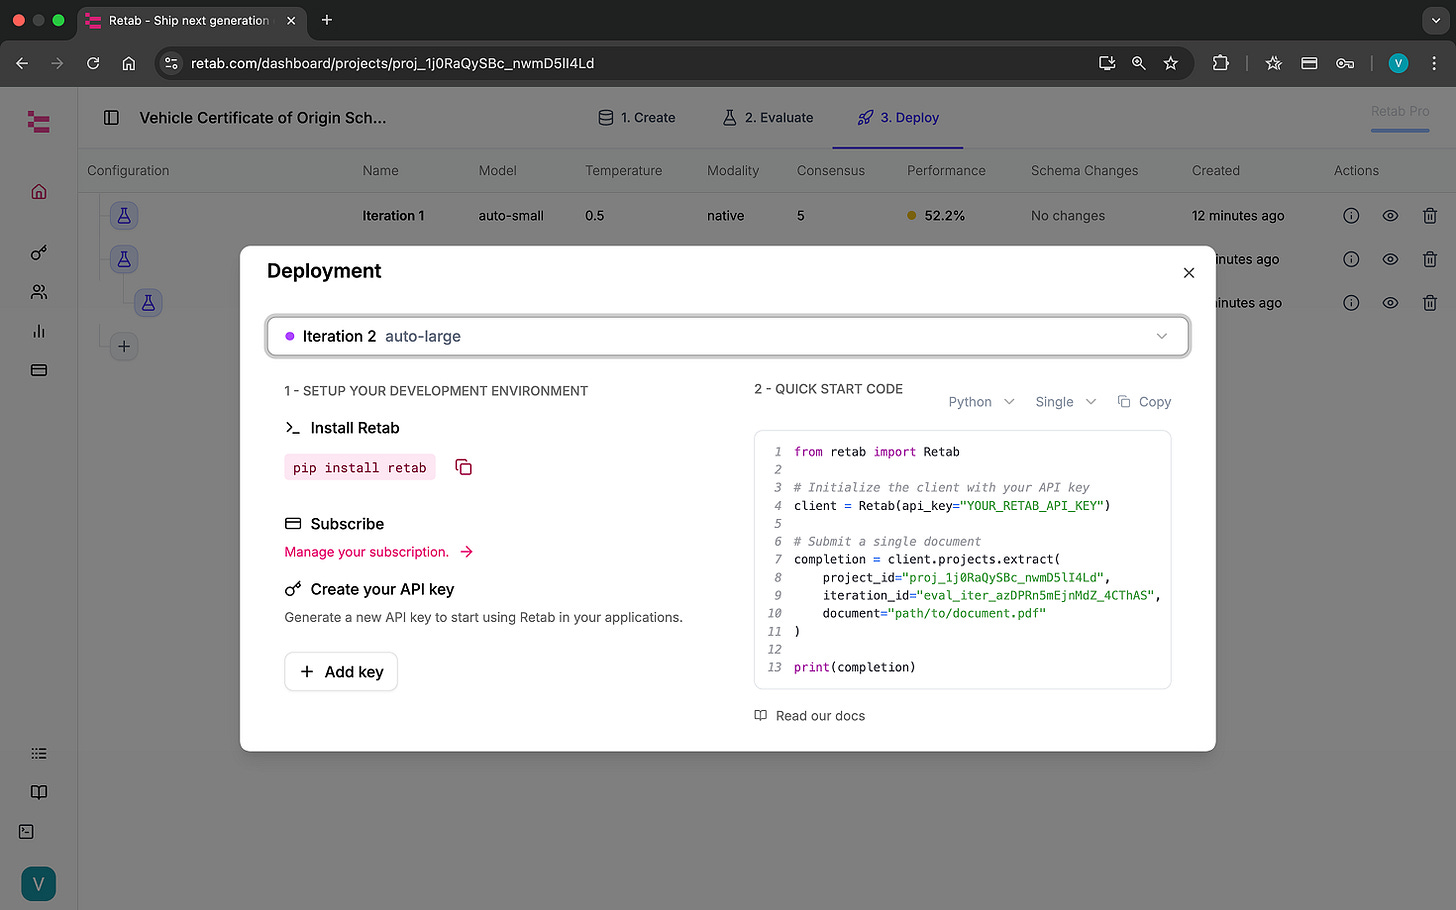The image size is (1456, 910).
Task: Open the API keys icon in sidebar
Action: [x=39, y=253]
